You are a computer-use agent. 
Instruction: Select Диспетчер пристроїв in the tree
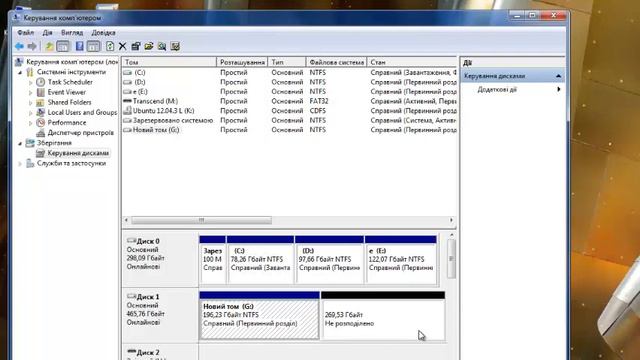click(x=80, y=133)
